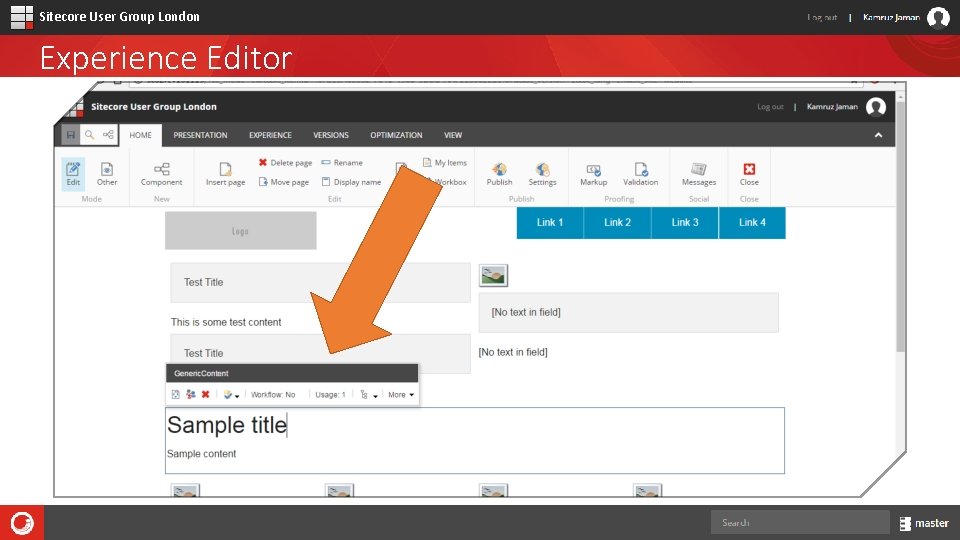Add a new Component from the ribbon
Viewport: 960px width, 540px height.
(162, 174)
